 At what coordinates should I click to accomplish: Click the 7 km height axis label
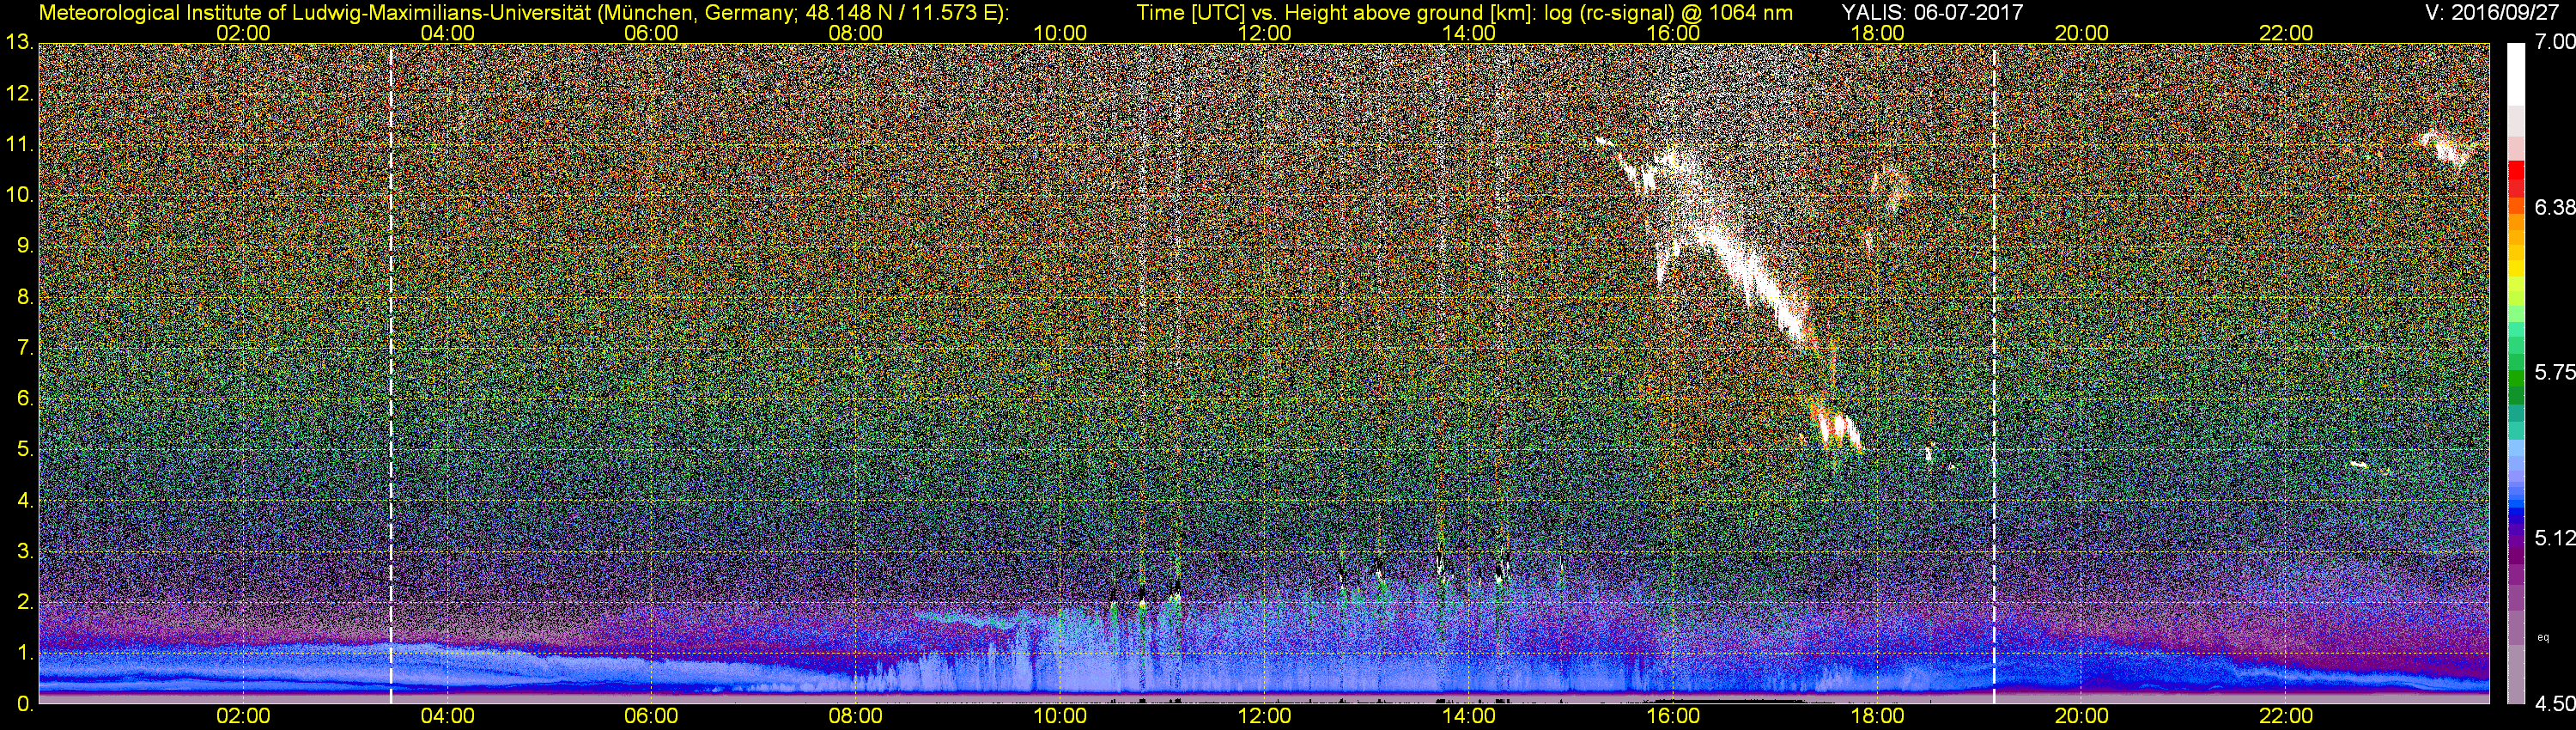[x=25, y=348]
